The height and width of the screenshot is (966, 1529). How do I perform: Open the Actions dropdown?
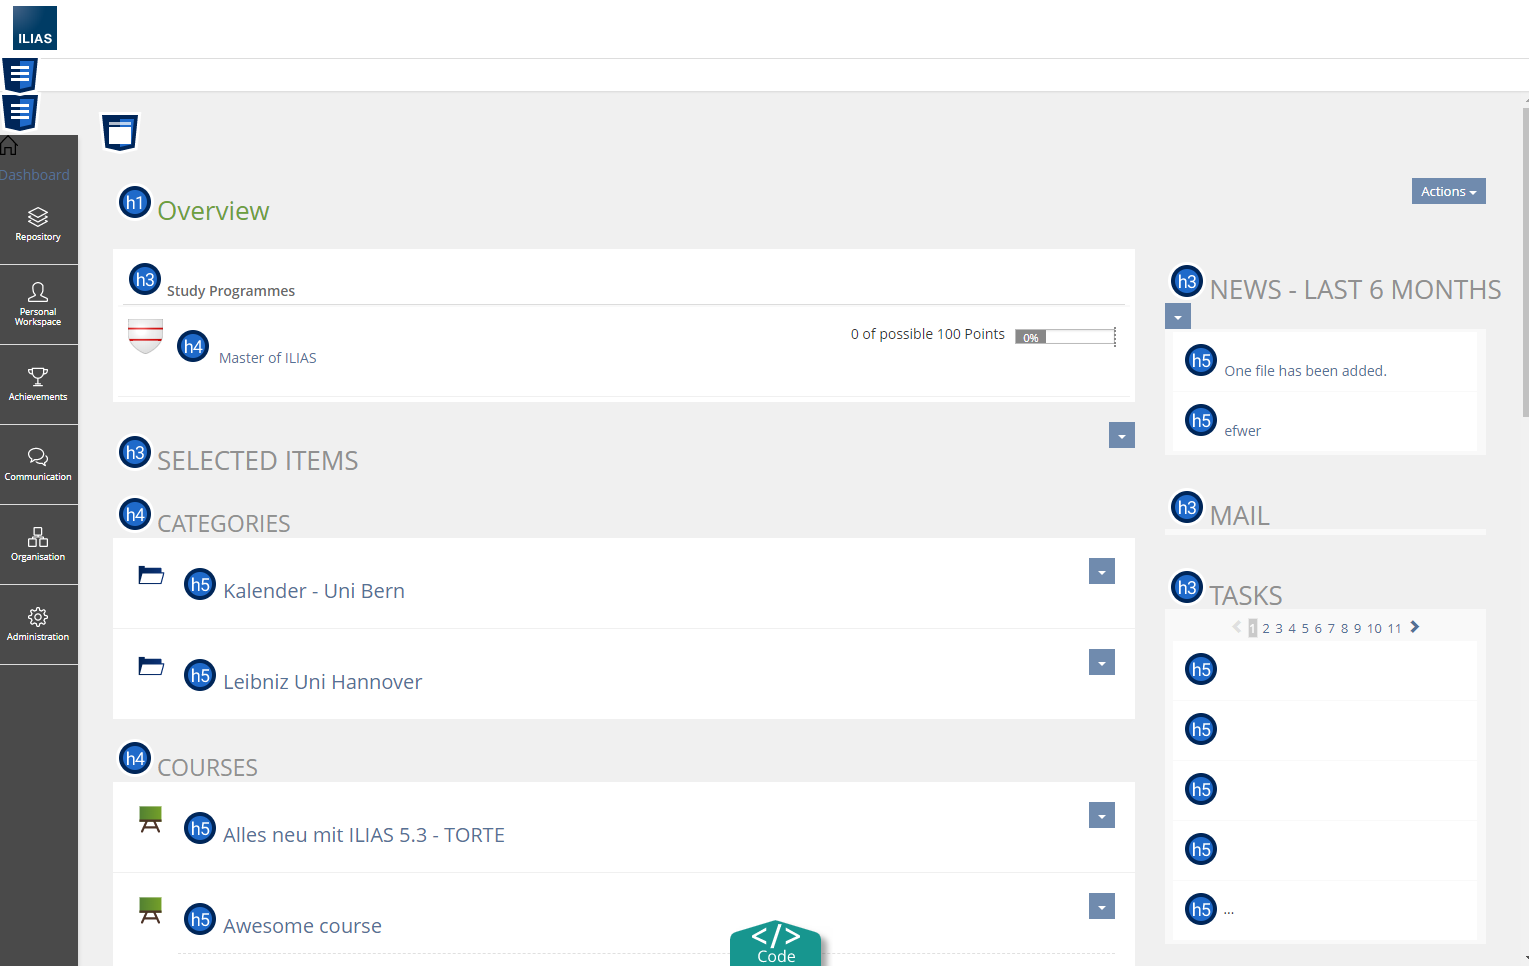coord(1447,191)
